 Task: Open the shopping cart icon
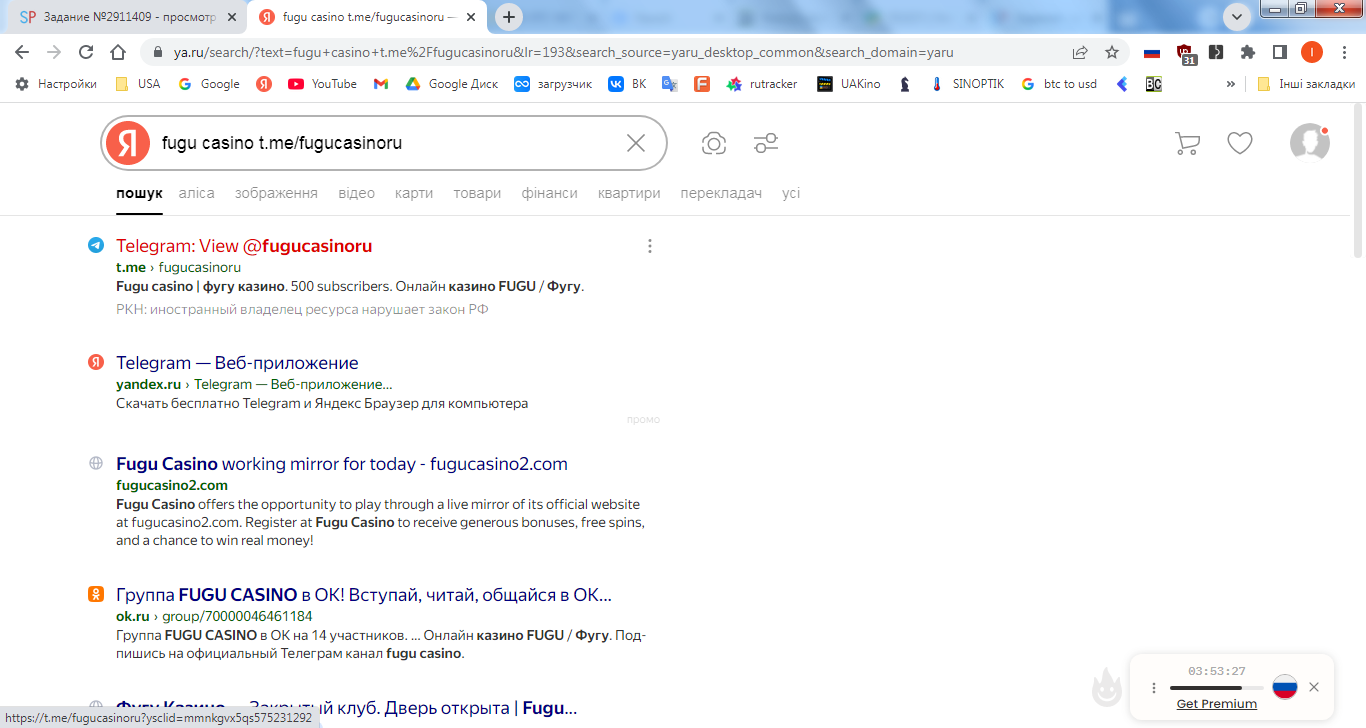1187,143
